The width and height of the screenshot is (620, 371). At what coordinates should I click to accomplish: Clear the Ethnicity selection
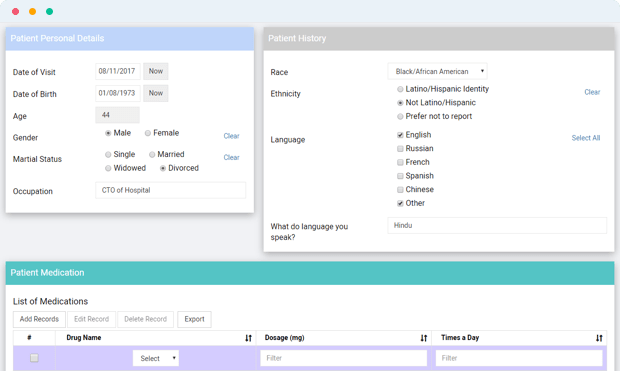tap(592, 92)
